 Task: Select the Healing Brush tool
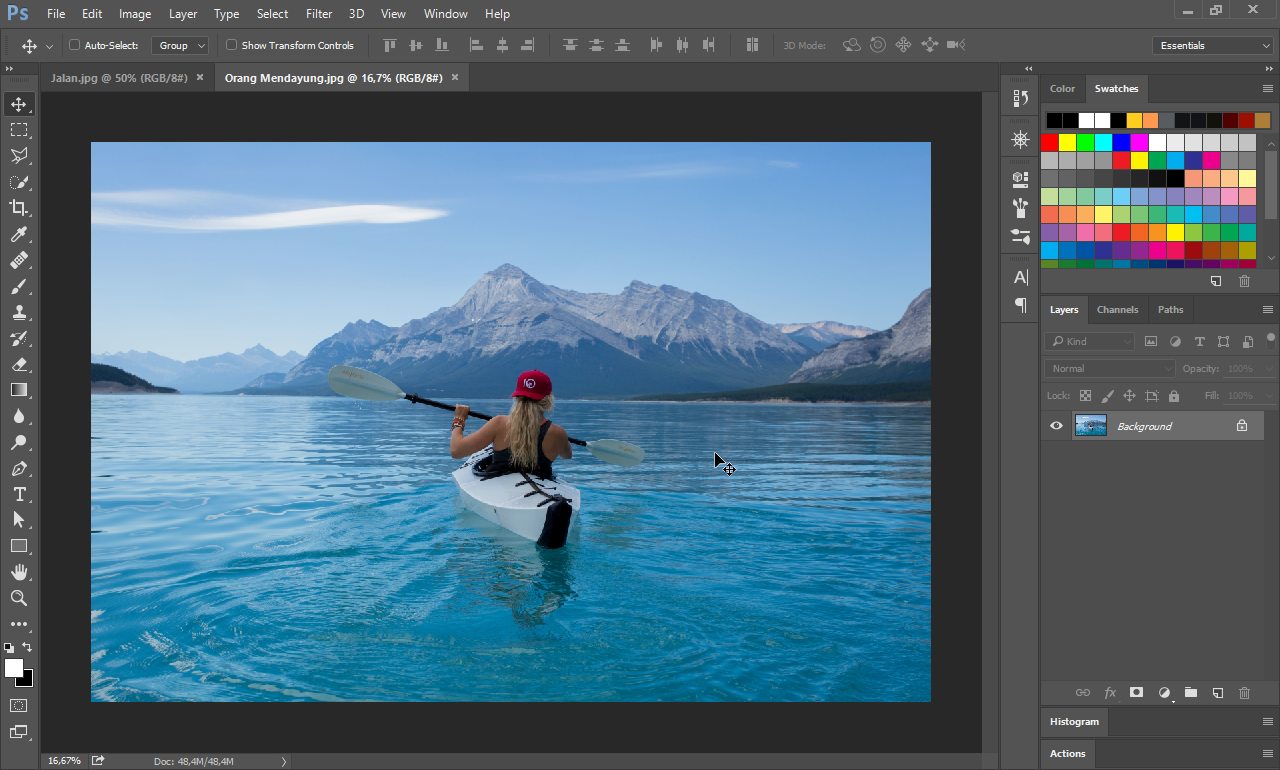coord(19,260)
